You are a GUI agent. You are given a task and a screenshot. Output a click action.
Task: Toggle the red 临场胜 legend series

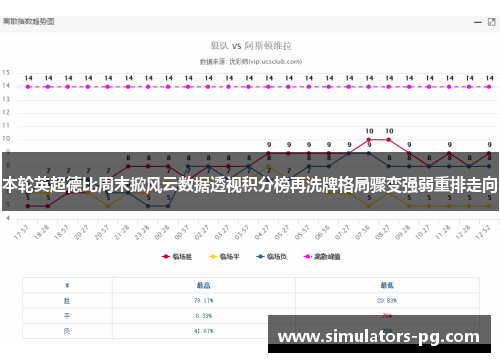177,256
